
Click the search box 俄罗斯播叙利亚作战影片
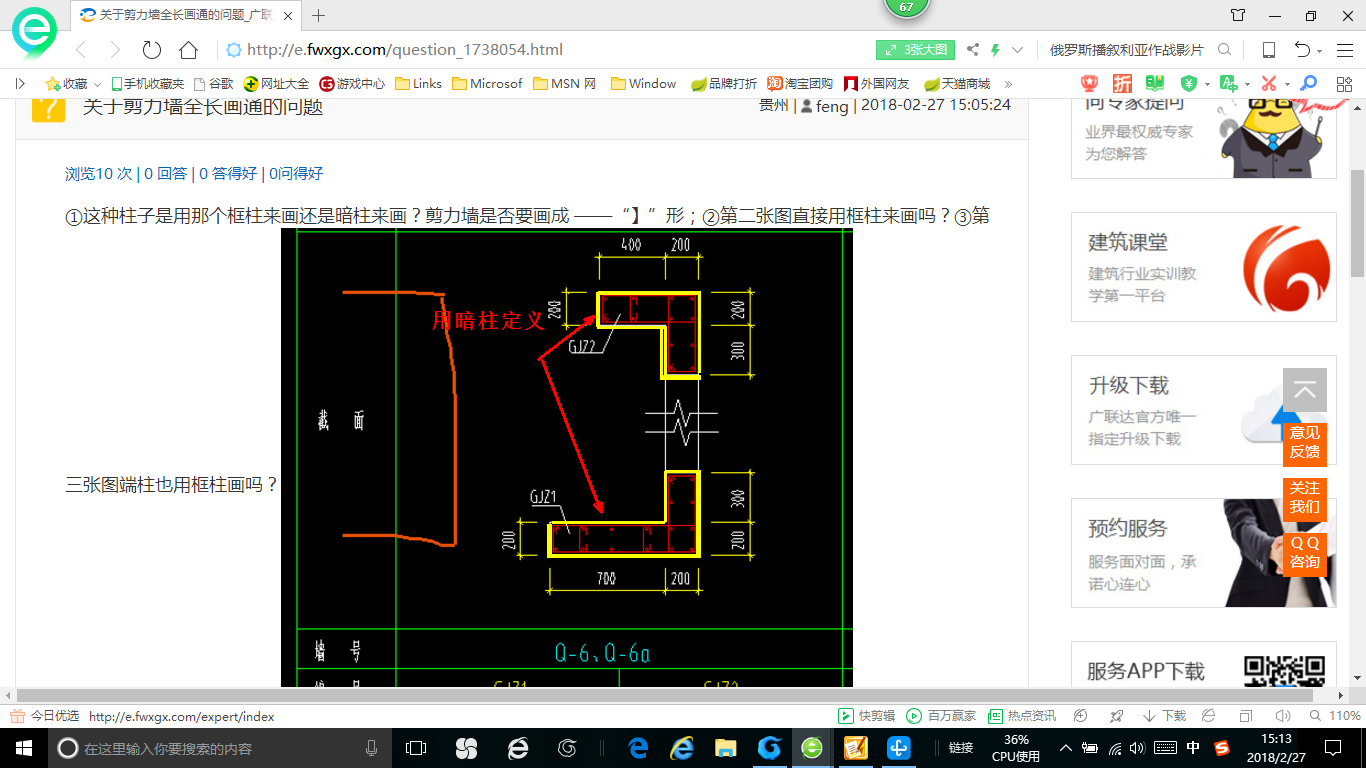click(x=1126, y=50)
